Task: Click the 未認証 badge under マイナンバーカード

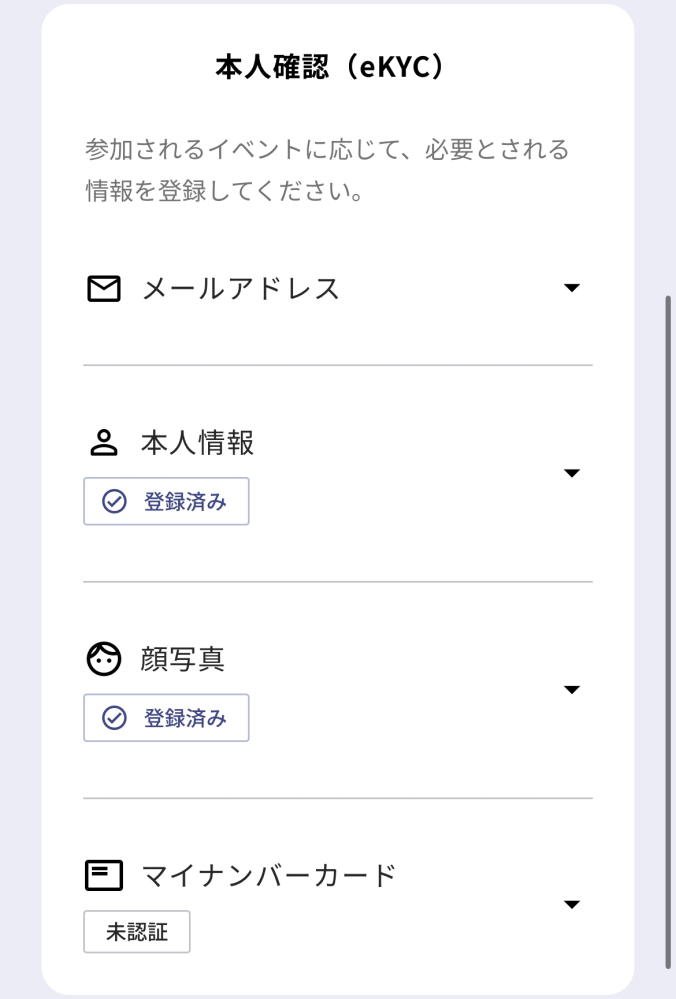Action: pos(136,931)
